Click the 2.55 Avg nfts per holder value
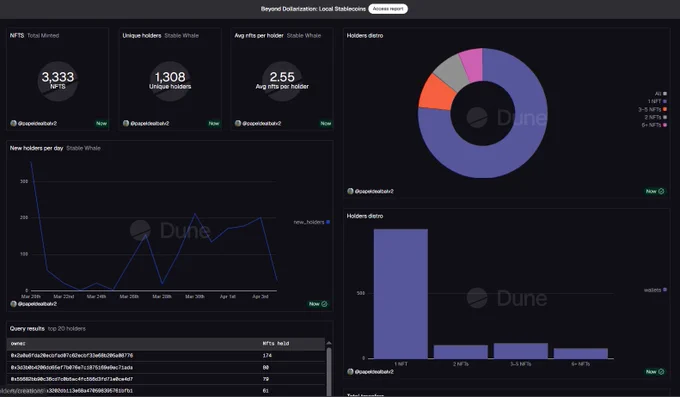This screenshot has width=680, height=397. 282,77
